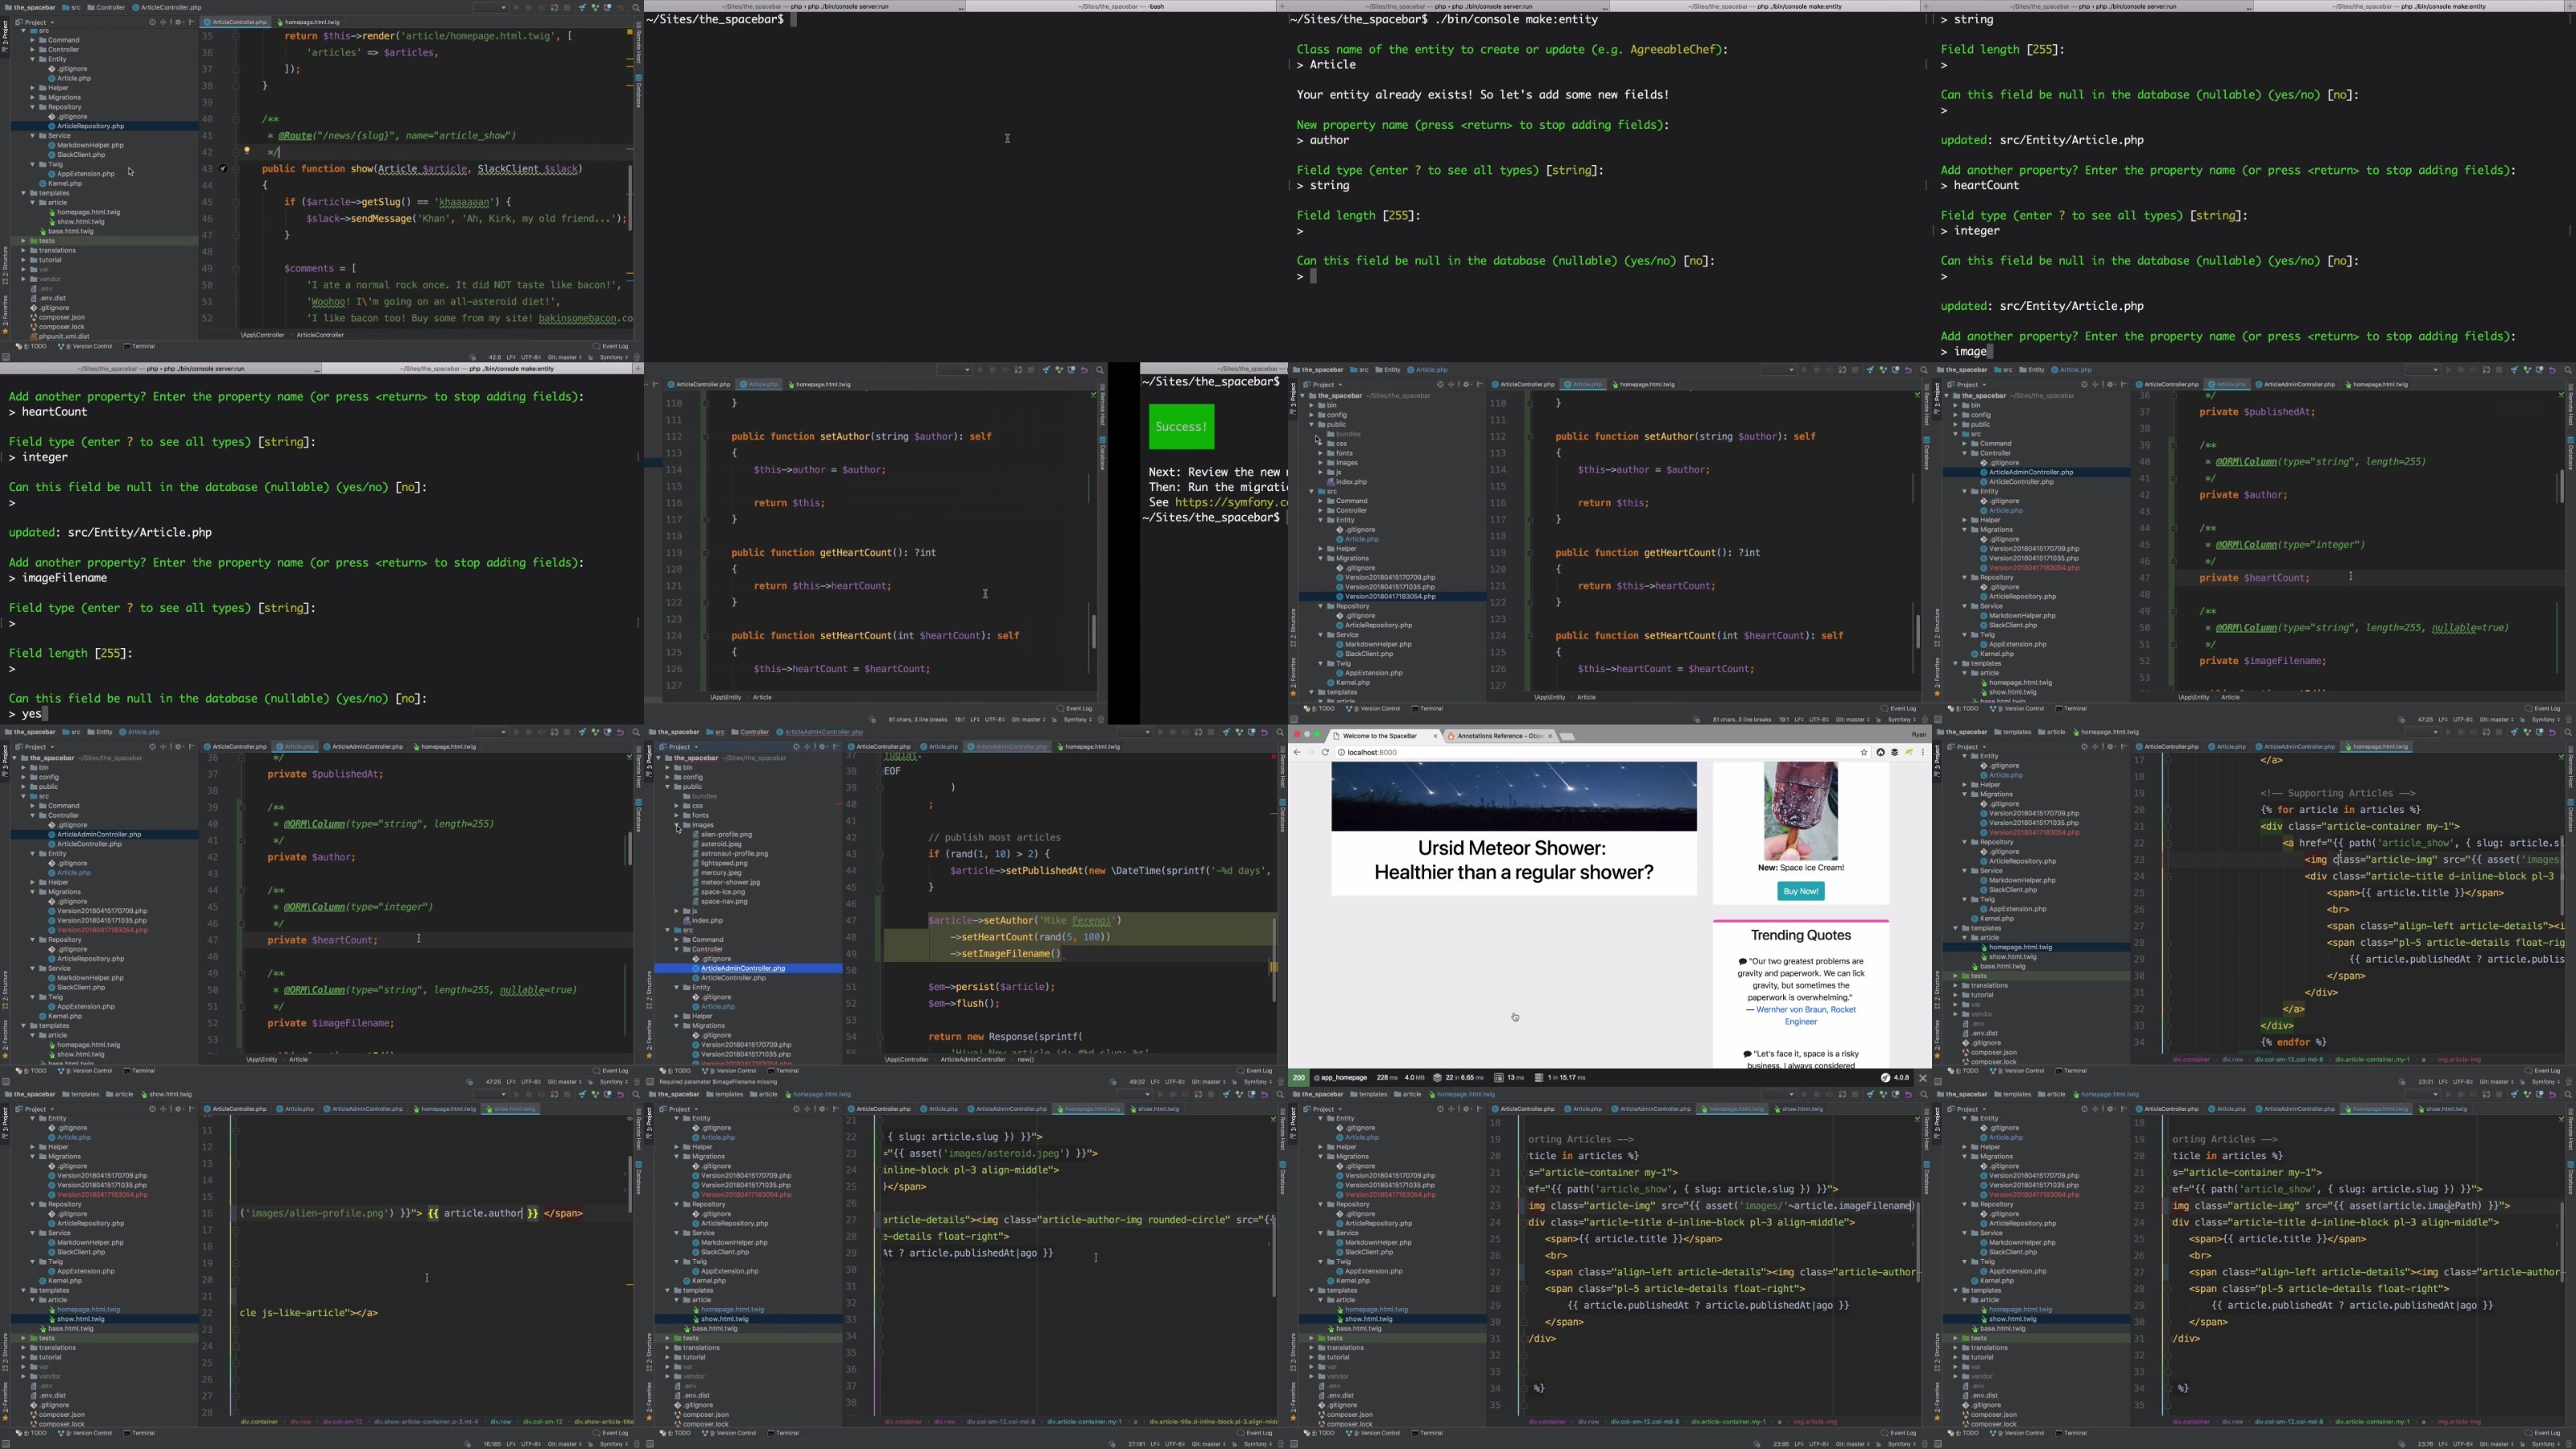The width and height of the screenshot is (2576, 1449).
Task: Click the Stop square in ArticleAdminController.php window toolbar
Action: click(1212, 733)
